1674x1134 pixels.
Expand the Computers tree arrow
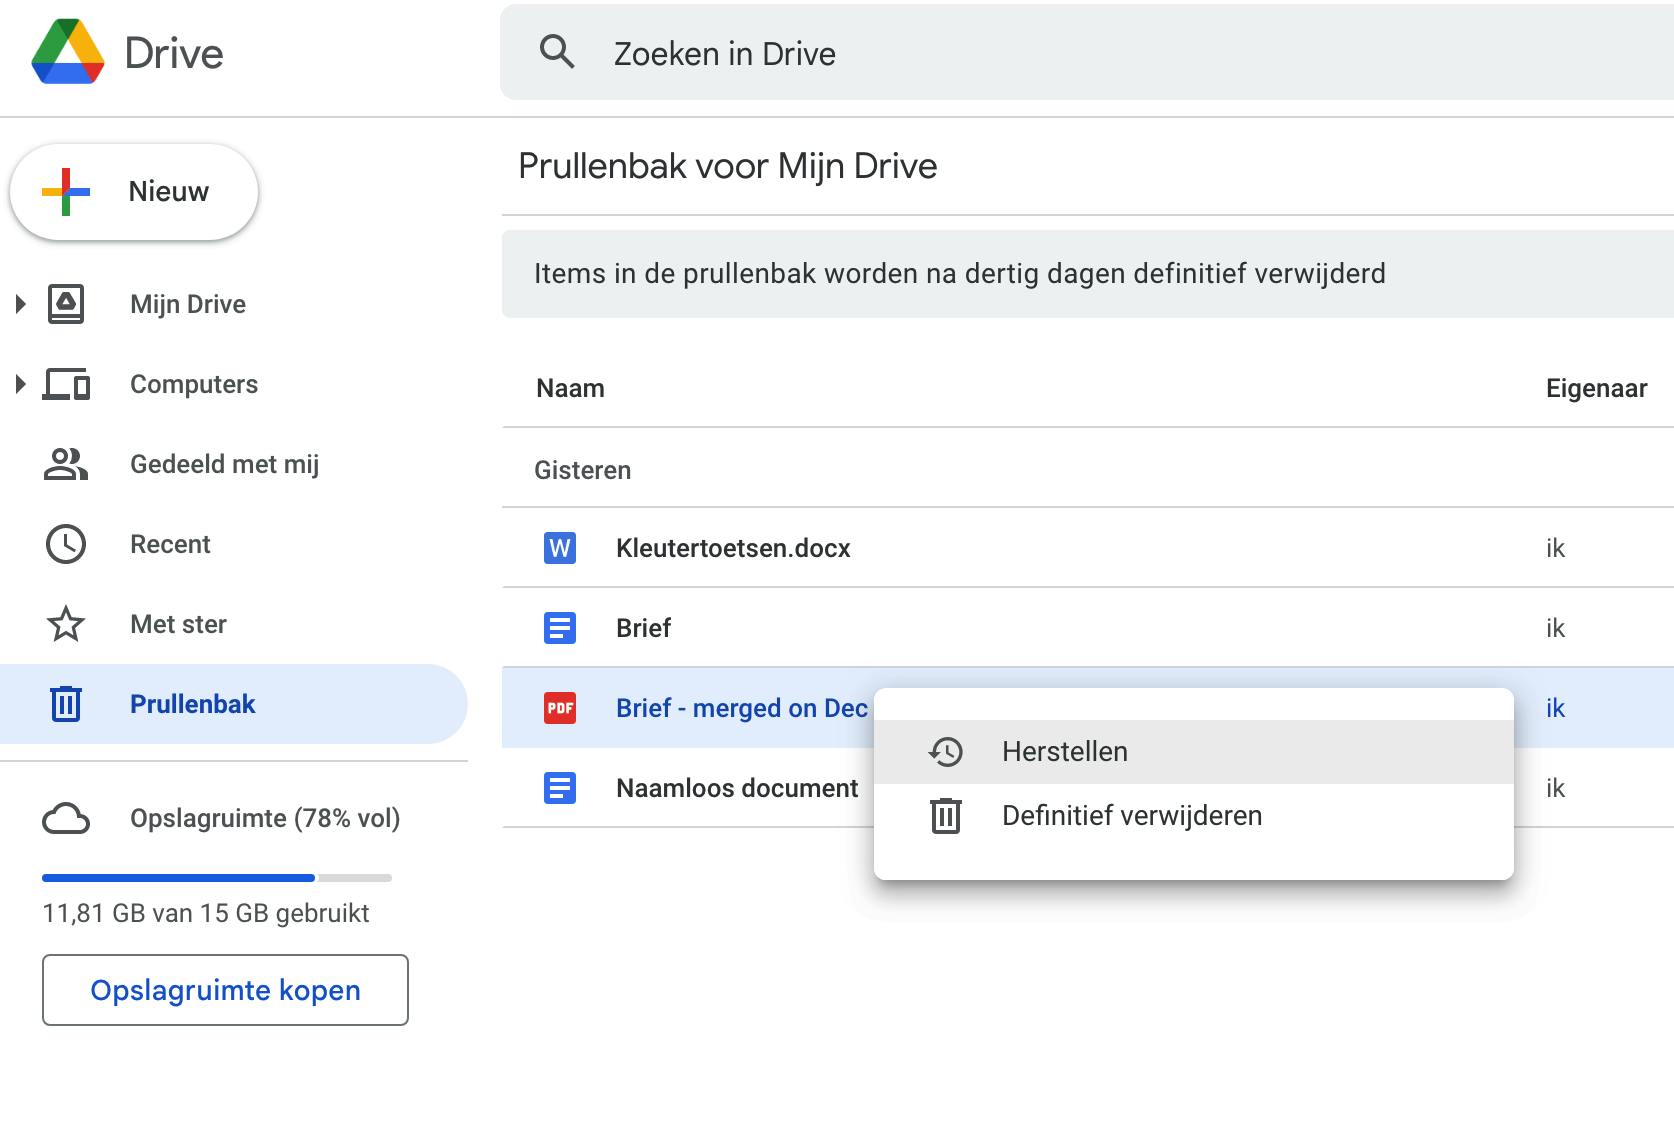coord(20,384)
